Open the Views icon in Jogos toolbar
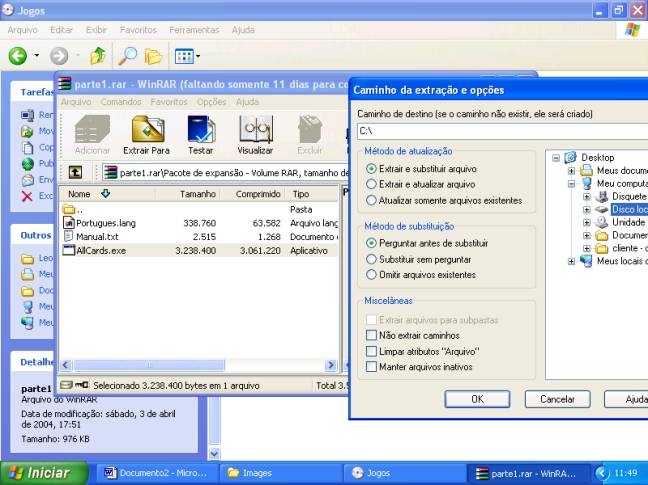648x485 pixels. pyautogui.click(x=184, y=56)
